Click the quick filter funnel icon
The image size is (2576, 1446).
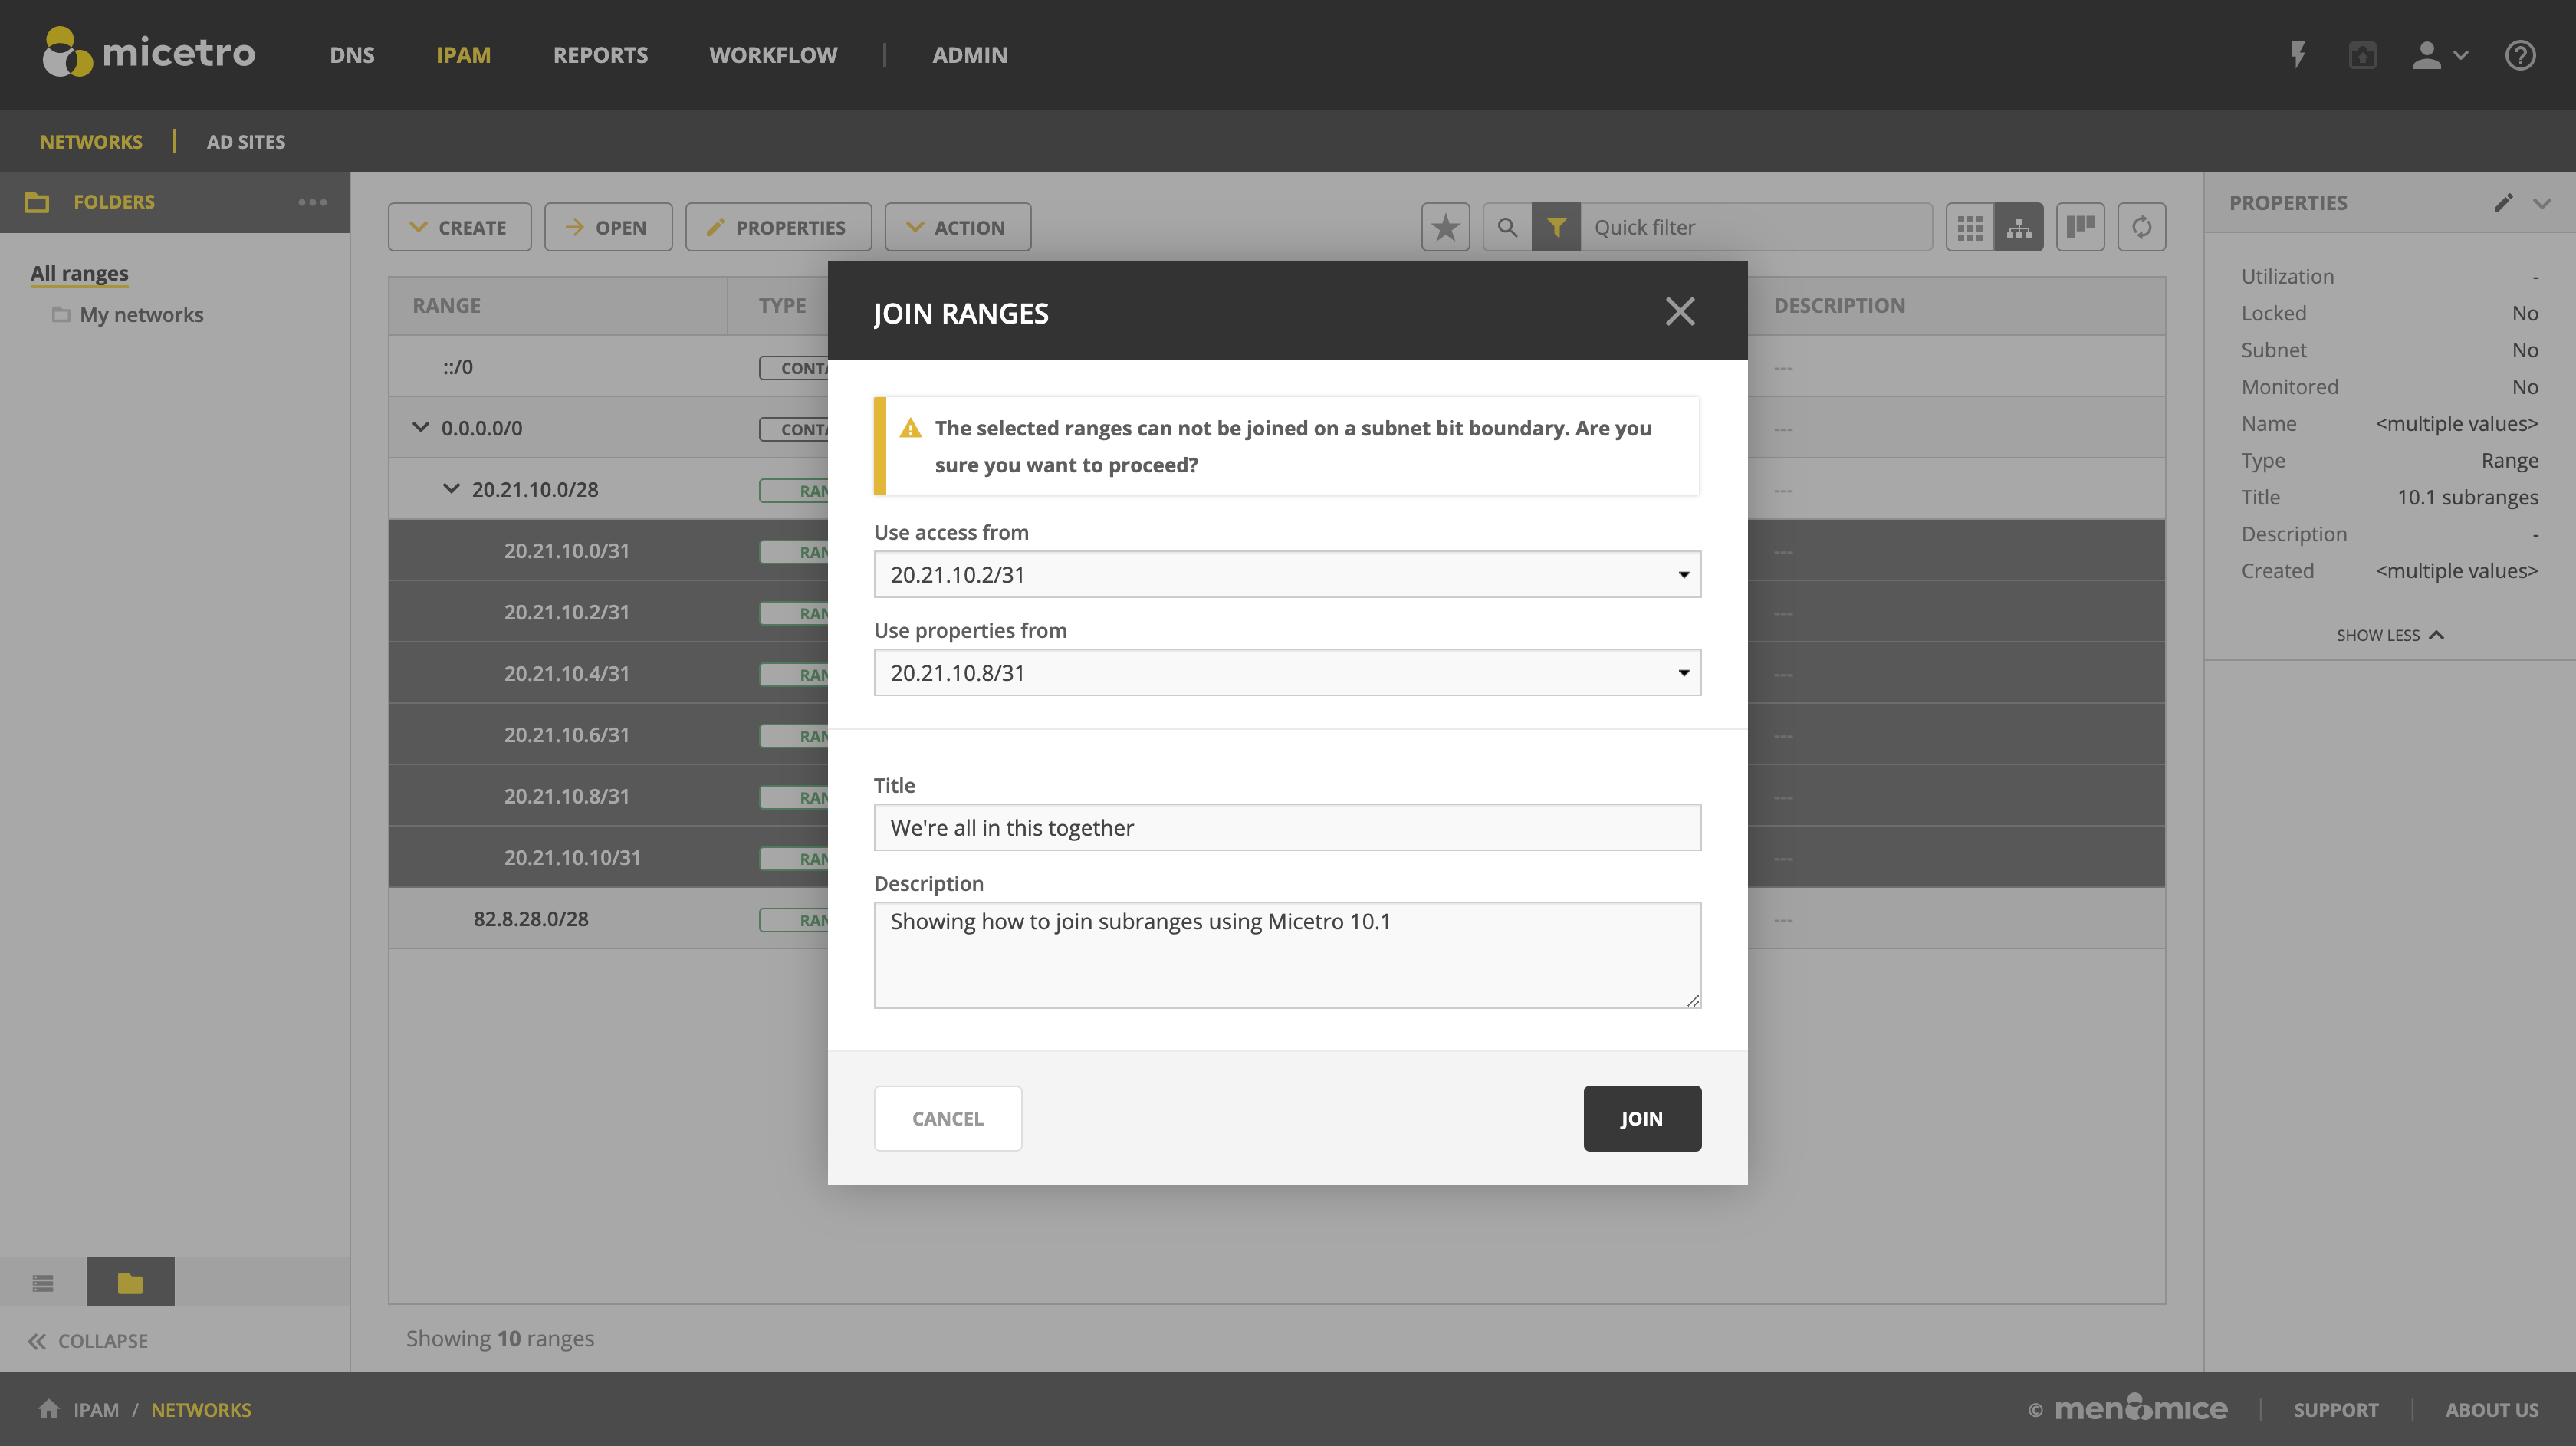point(1556,228)
